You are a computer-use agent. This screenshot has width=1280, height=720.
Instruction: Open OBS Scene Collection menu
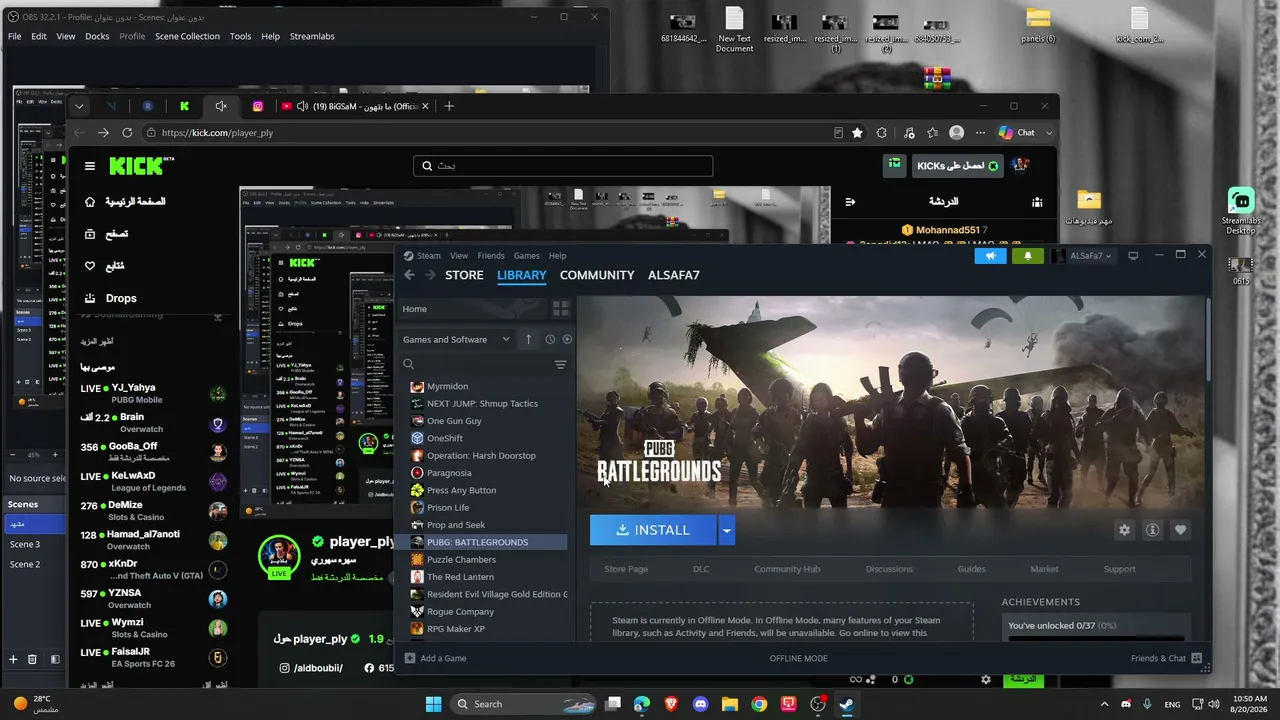(x=187, y=36)
